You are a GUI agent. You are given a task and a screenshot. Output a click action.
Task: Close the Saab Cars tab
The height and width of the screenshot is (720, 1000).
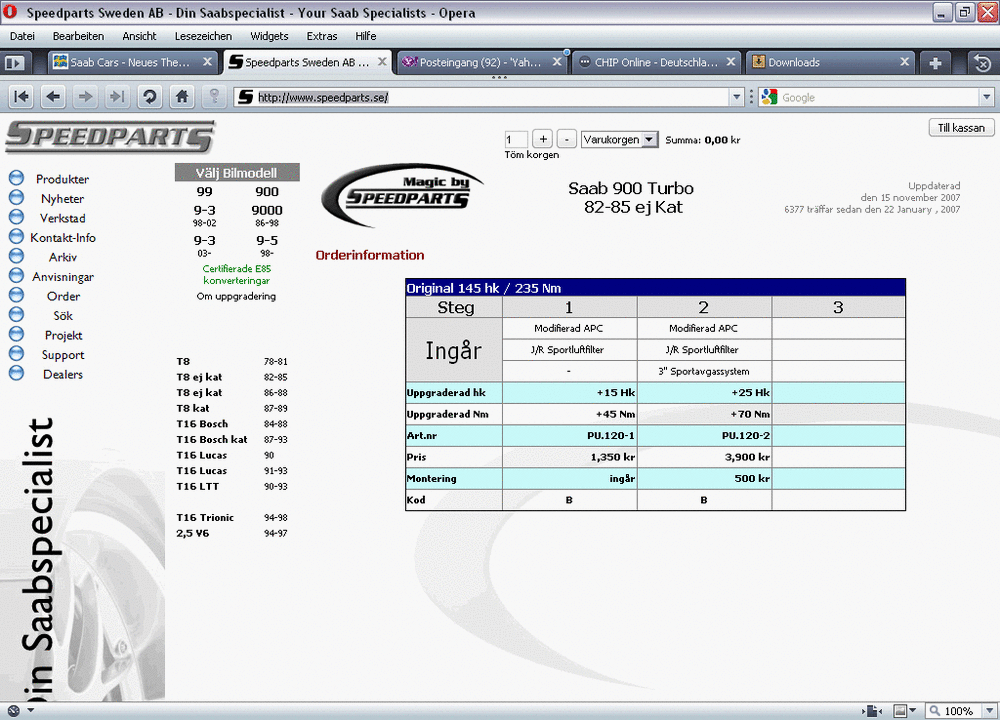point(207,62)
